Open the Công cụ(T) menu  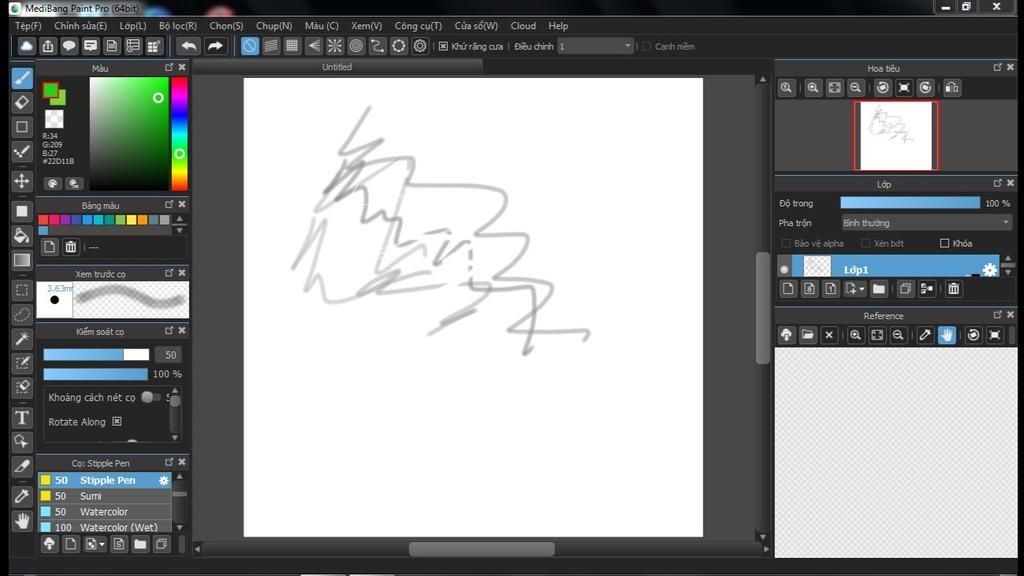coord(418,26)
